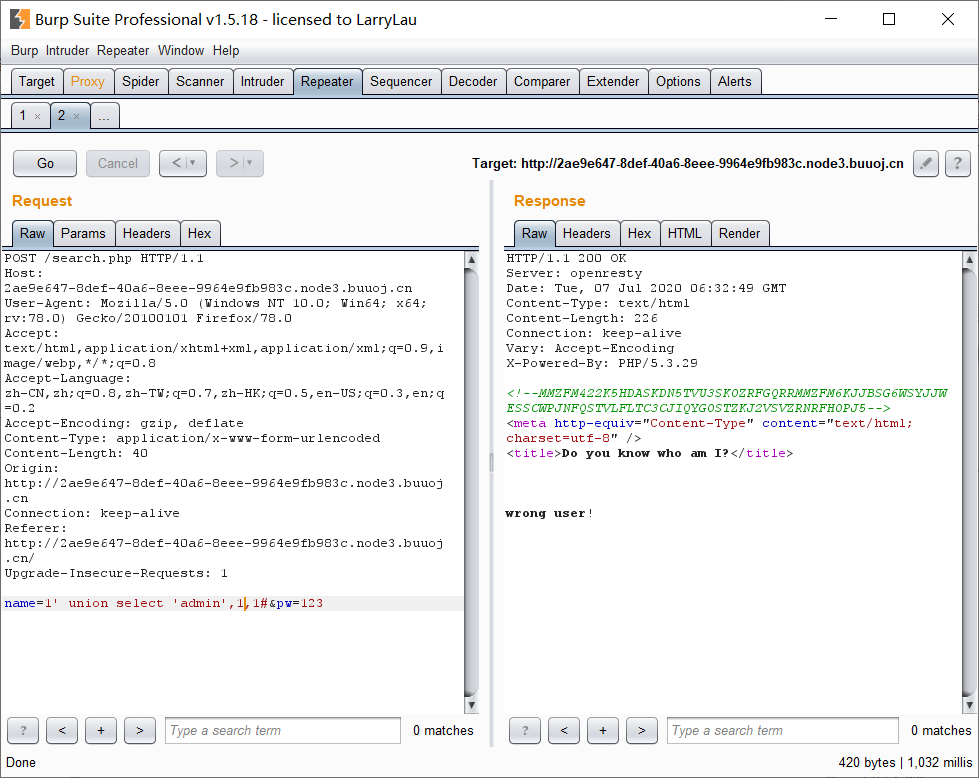Show the request Params view
This screenshot has height=778, width=979.
83,234
